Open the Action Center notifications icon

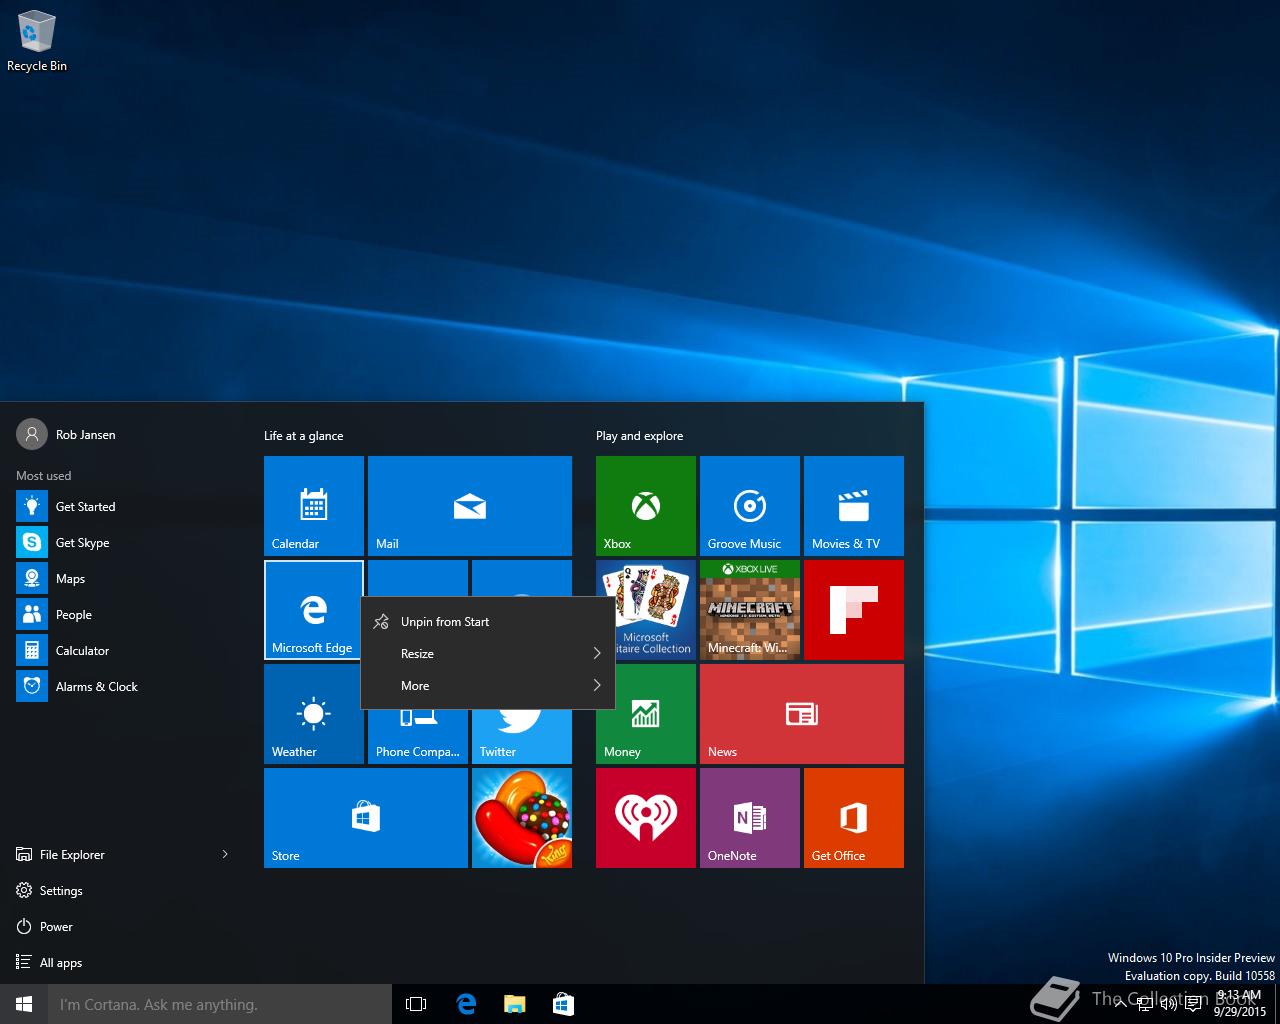pos(1193,1004)
